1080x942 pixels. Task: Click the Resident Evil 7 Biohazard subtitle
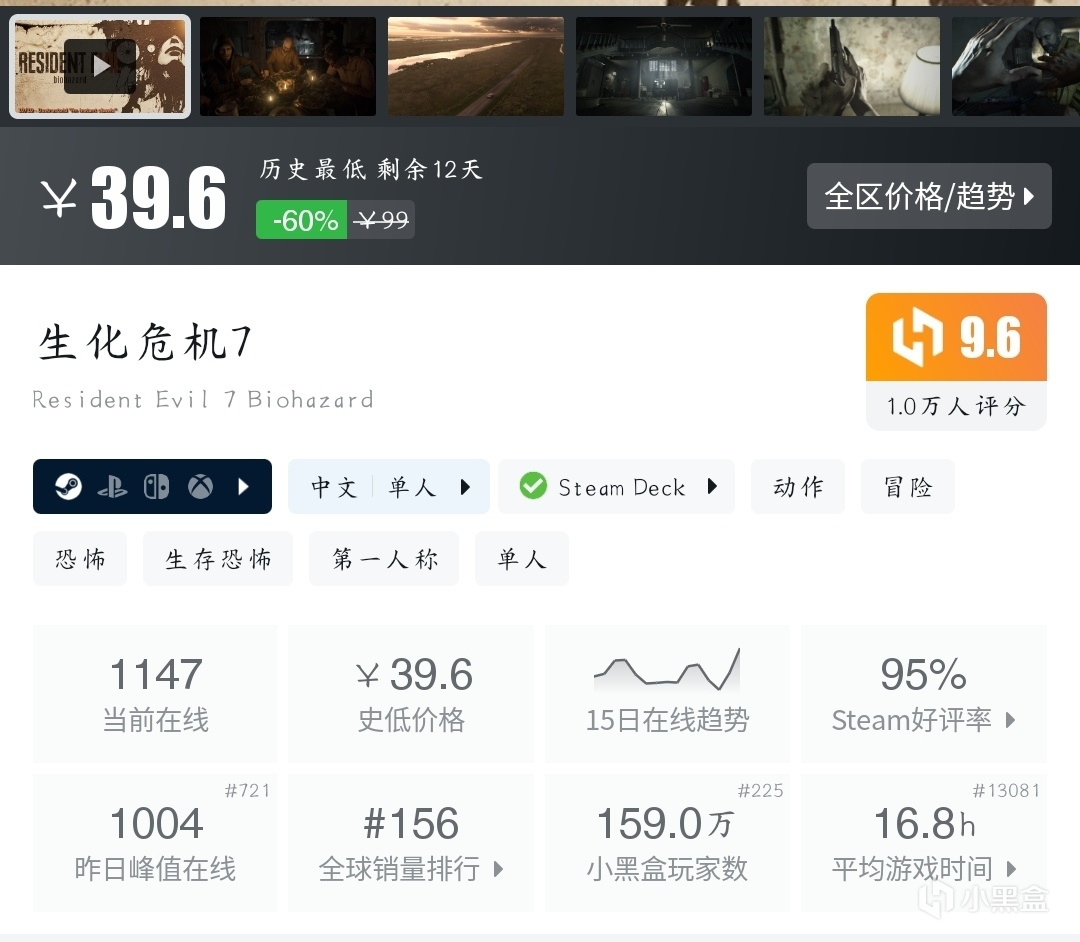(x=203, y=399)
